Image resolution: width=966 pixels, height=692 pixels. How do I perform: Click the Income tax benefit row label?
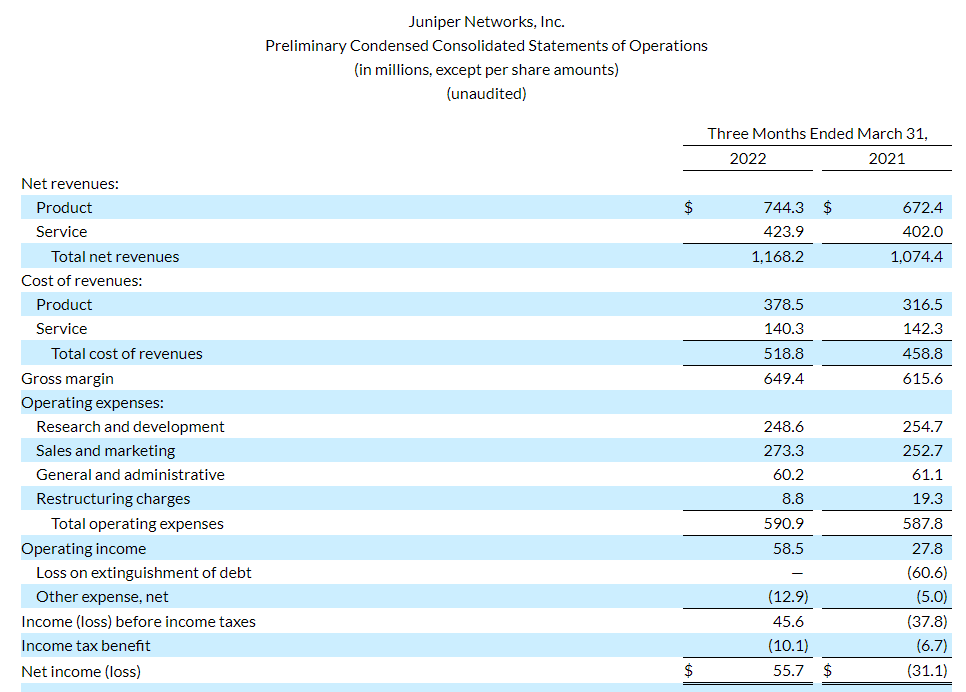pyautogui.click(x=85, y=645)
